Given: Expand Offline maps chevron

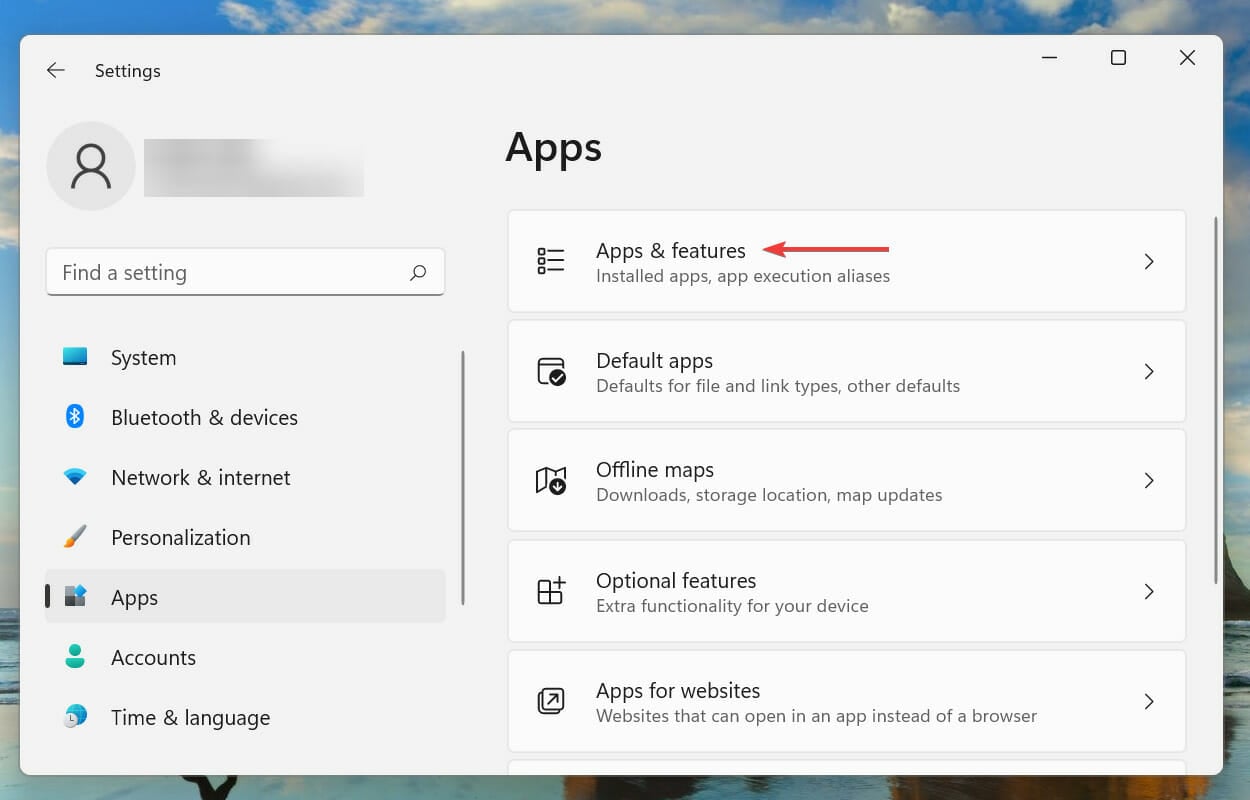Looking at the screenshot, I should pos(1149,481).
